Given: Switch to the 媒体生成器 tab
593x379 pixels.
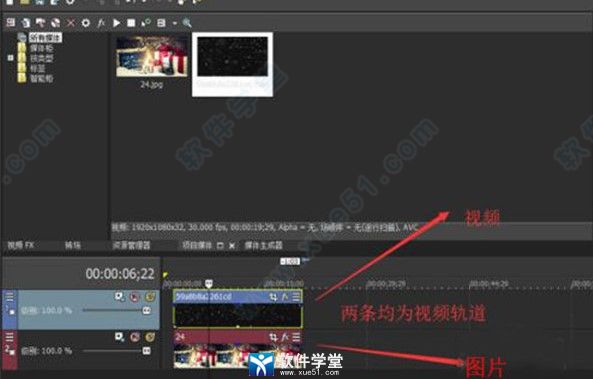Looking at the screenshot, I should pyautogui.click(x=264, y=245).
